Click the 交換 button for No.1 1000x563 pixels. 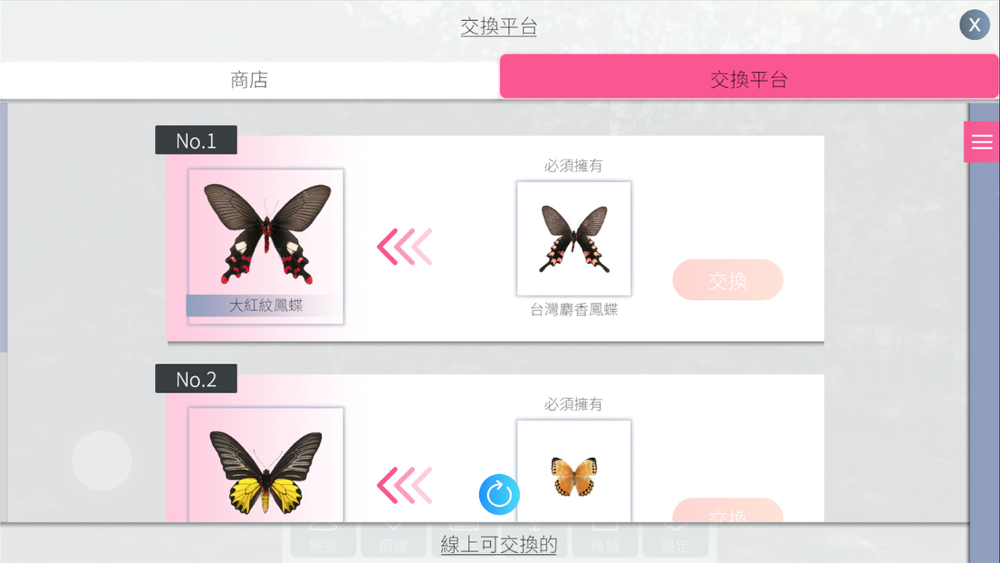coord(728,280)
